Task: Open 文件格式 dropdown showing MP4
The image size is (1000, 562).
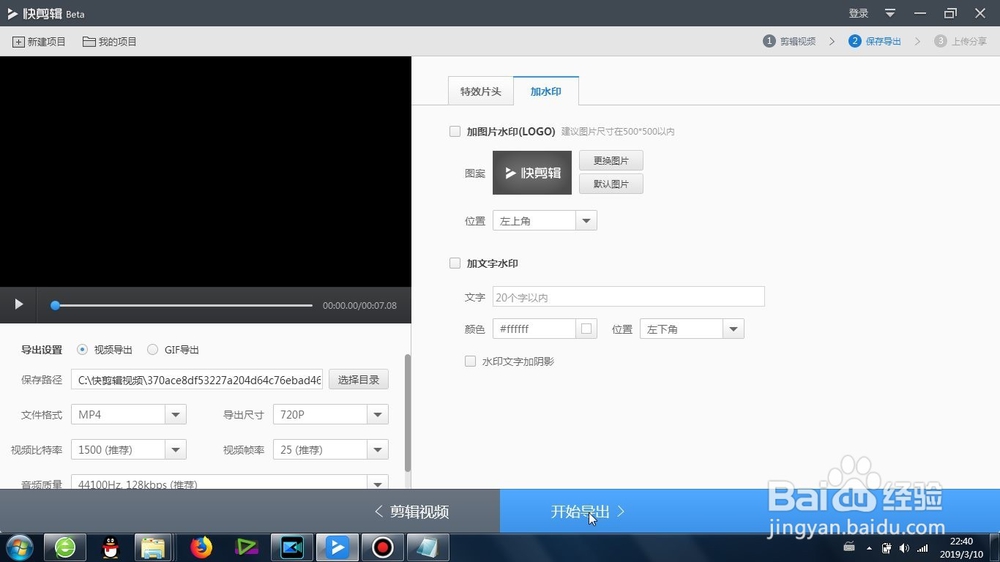Action: click(128, 415)
